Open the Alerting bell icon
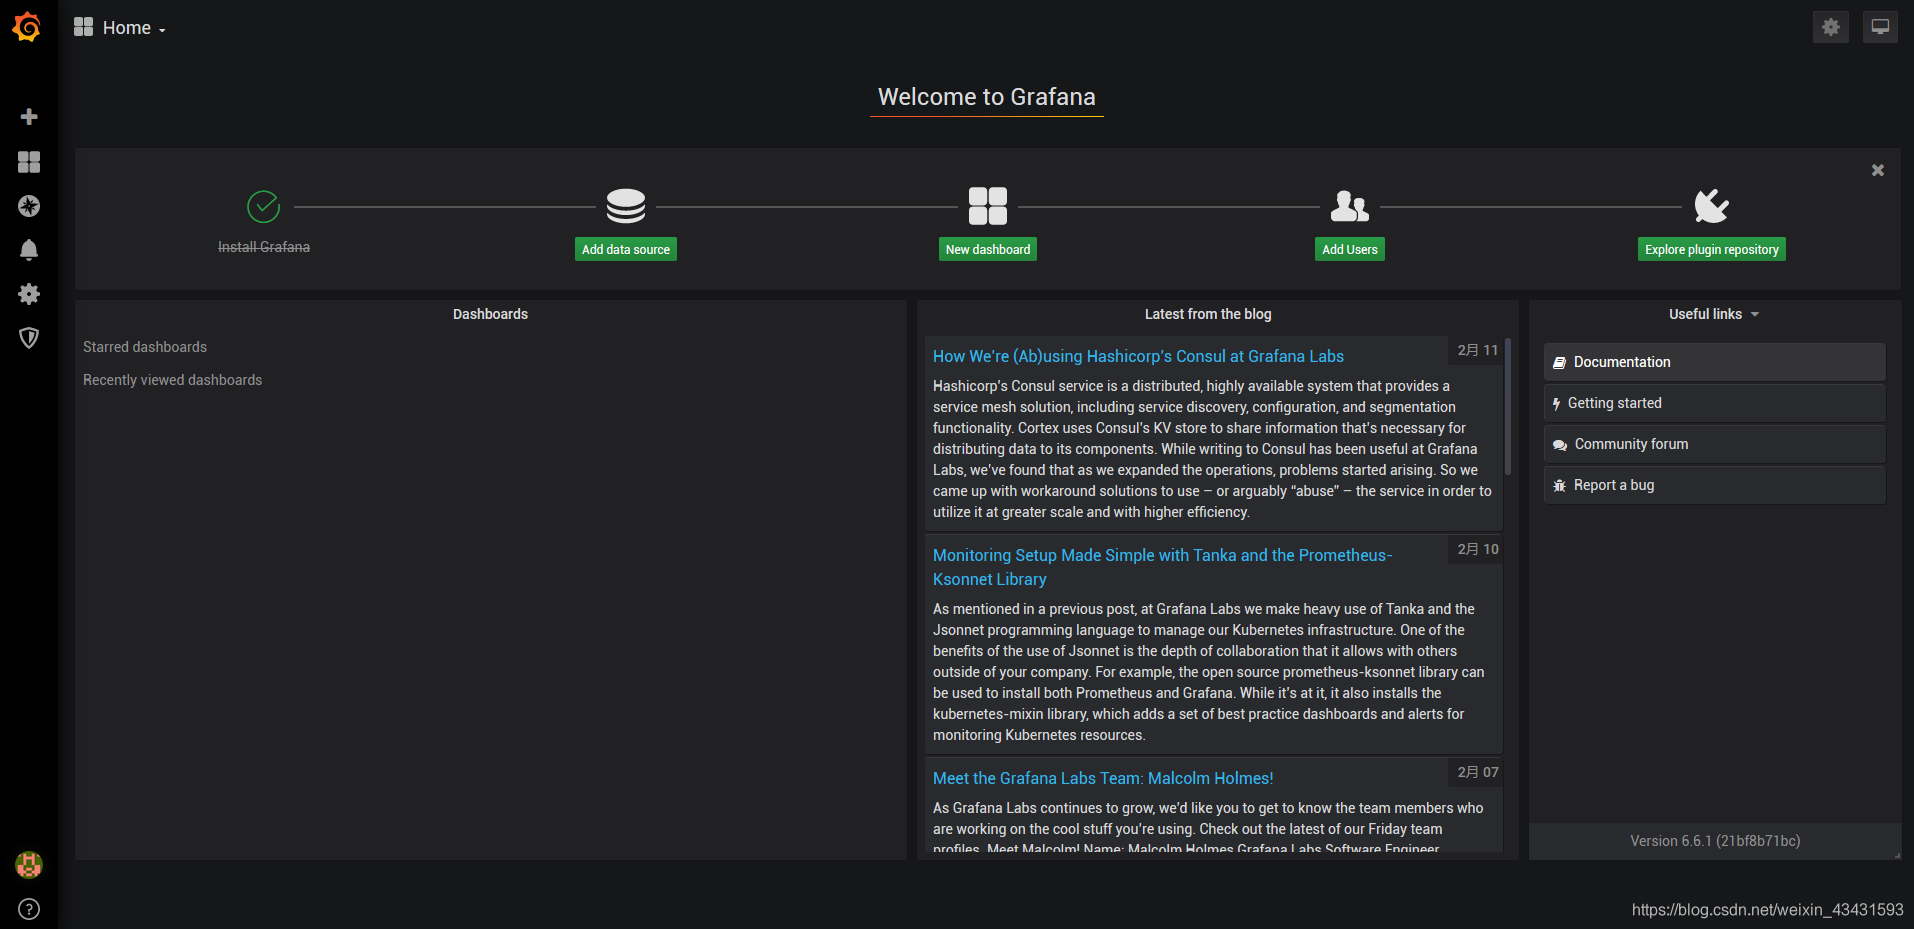This screenshot has height=929, width=1914. (x=29, y=250)
